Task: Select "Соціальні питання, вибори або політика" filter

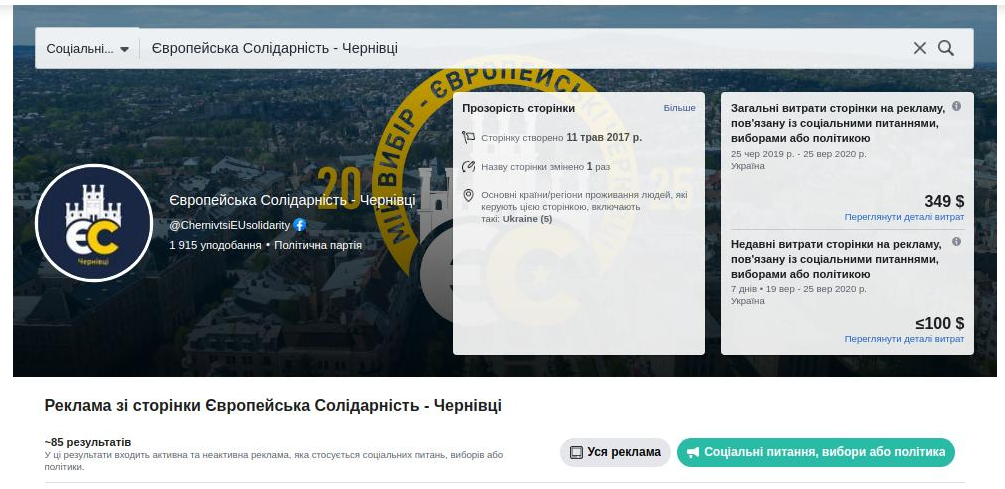Action: 816,452
